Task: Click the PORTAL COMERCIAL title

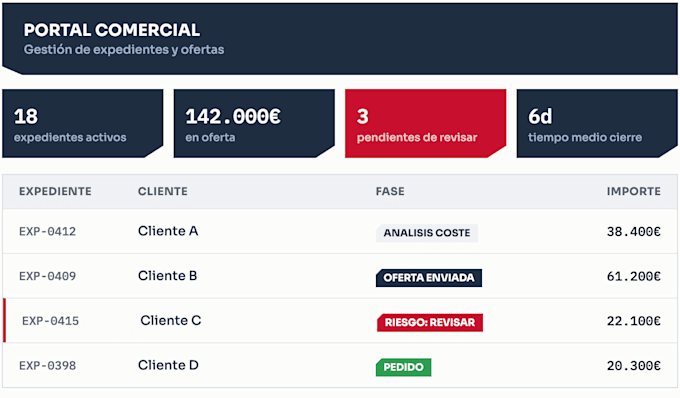Action: pos(112,30)
